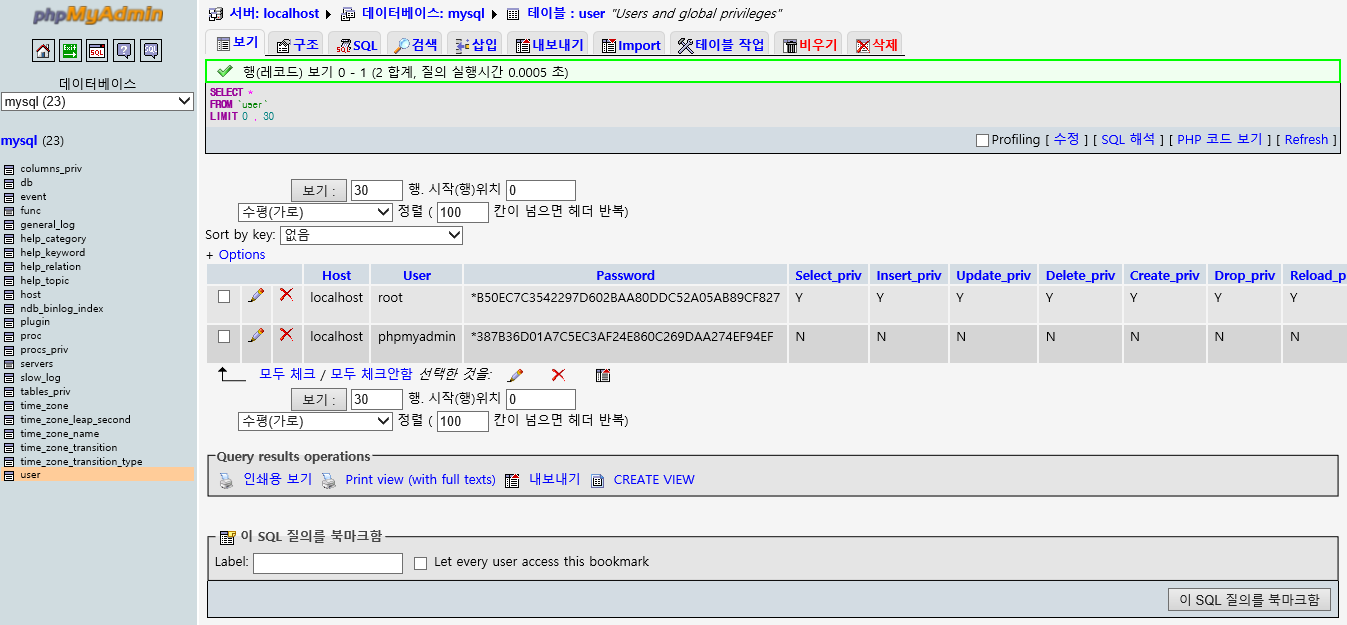Click table icon left of event
The width and height of the screenshot is (1347, 625).
coord(9,197)
